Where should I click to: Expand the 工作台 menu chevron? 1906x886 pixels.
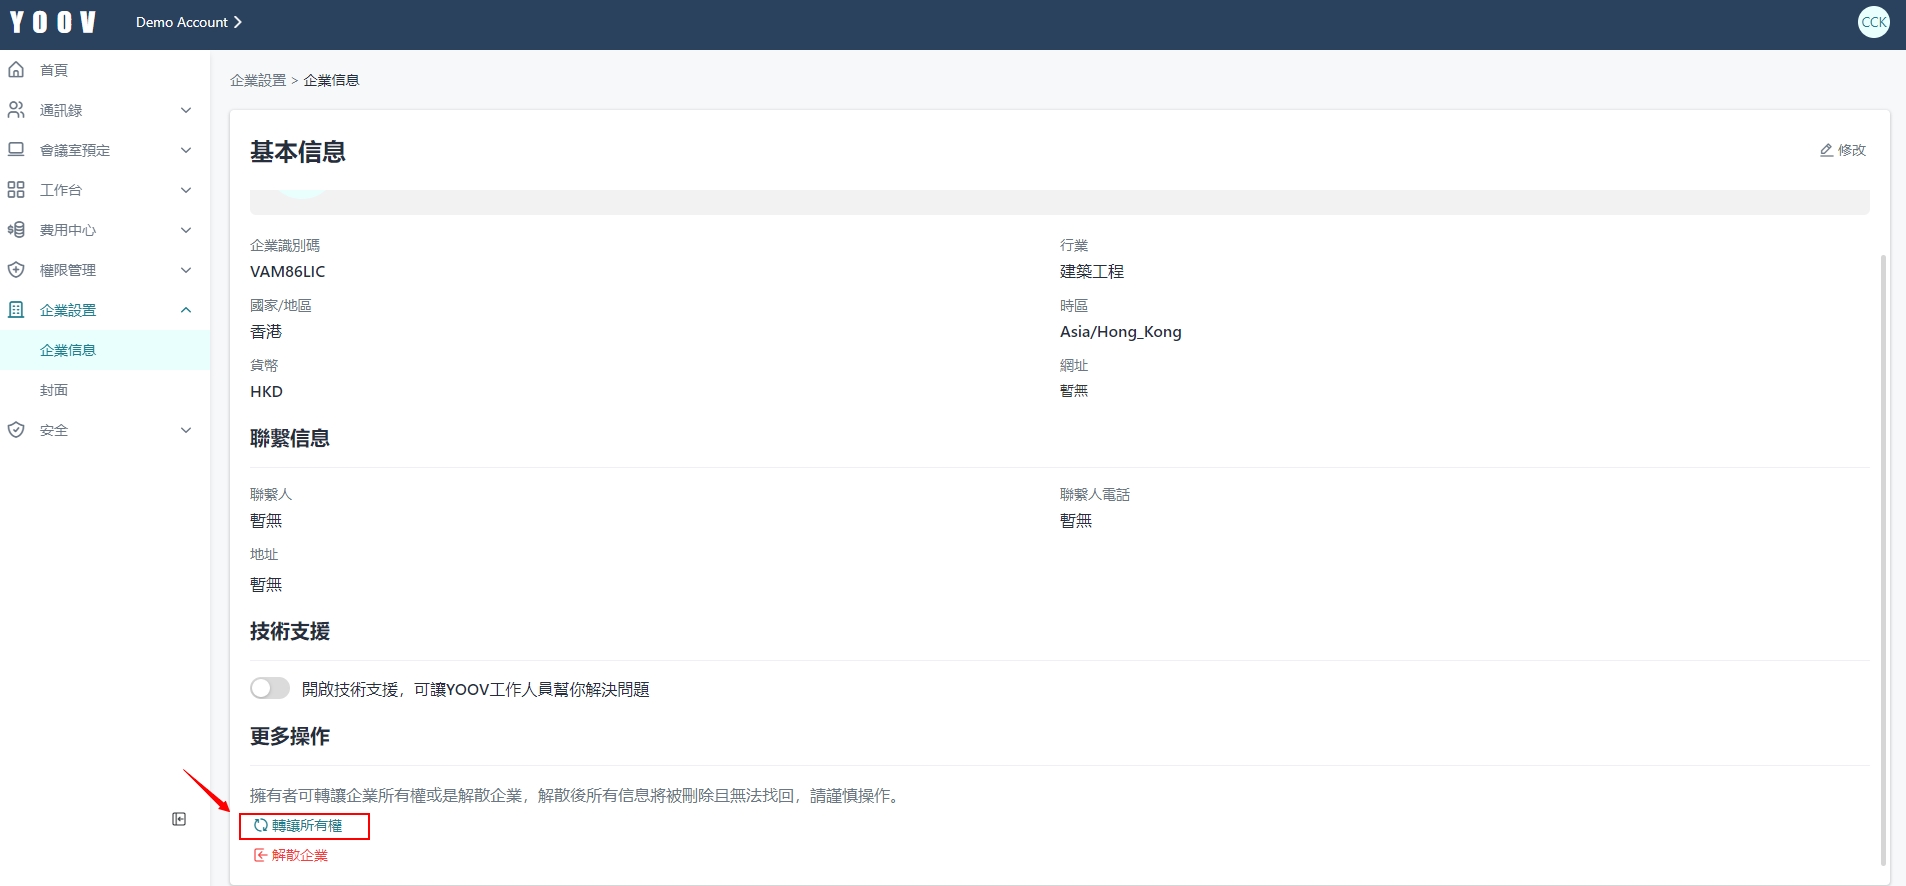pyautogui.click(x=186, y=190)
